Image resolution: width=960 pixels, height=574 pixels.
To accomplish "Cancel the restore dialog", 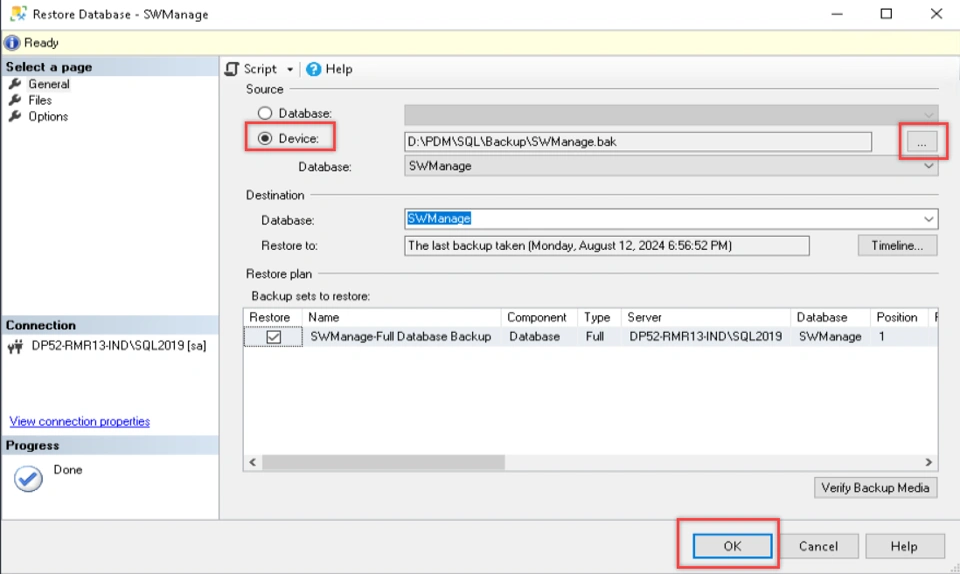I will tap(819, 546).
